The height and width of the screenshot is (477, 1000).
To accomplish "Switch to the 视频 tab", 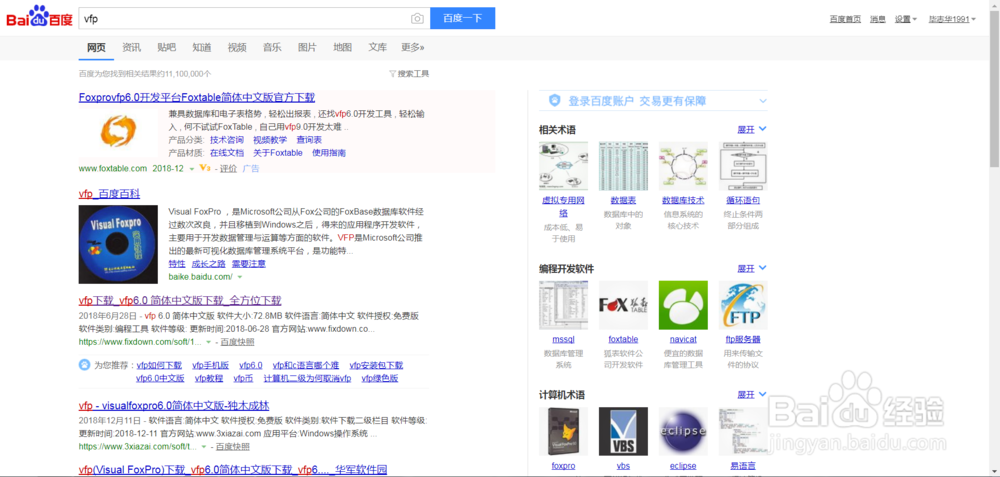I will click(x=237, y=47).
